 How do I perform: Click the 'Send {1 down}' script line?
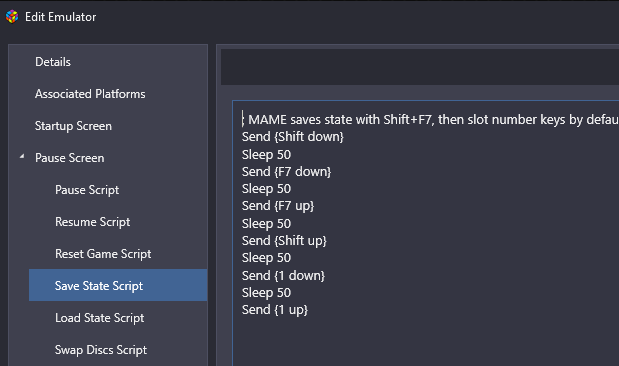point(283,275)
